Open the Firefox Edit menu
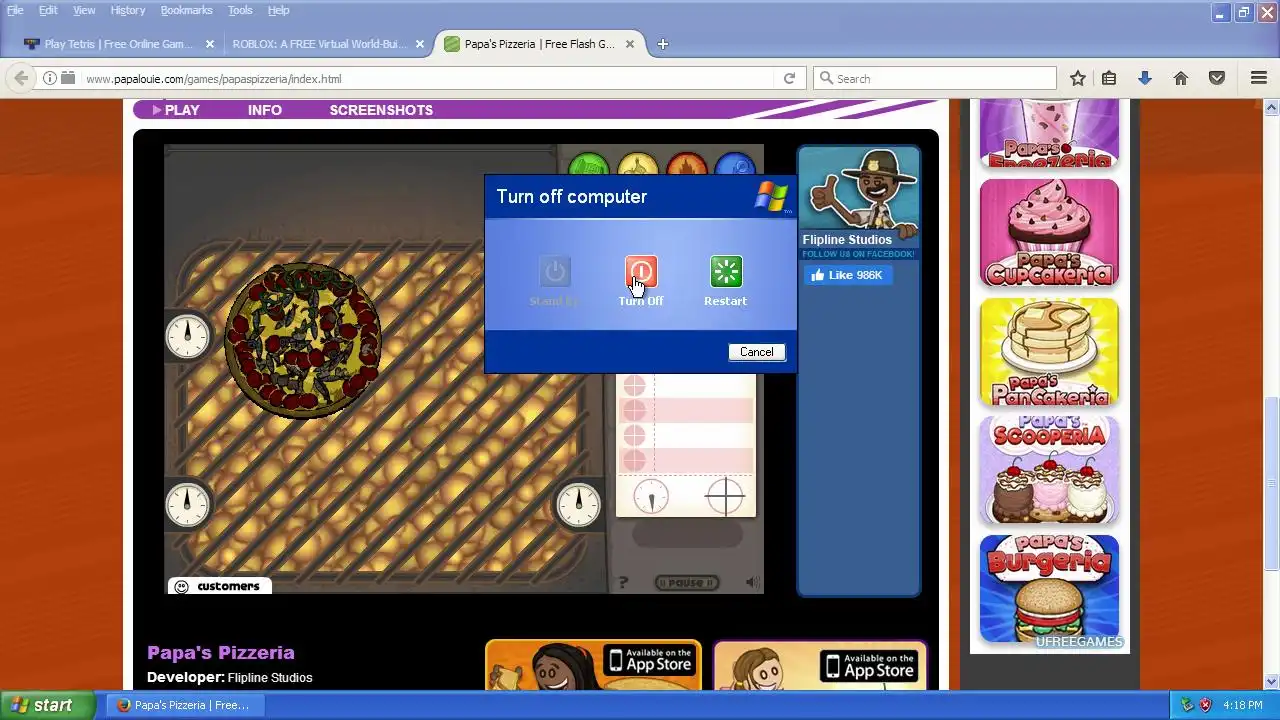 click(48, 10)
